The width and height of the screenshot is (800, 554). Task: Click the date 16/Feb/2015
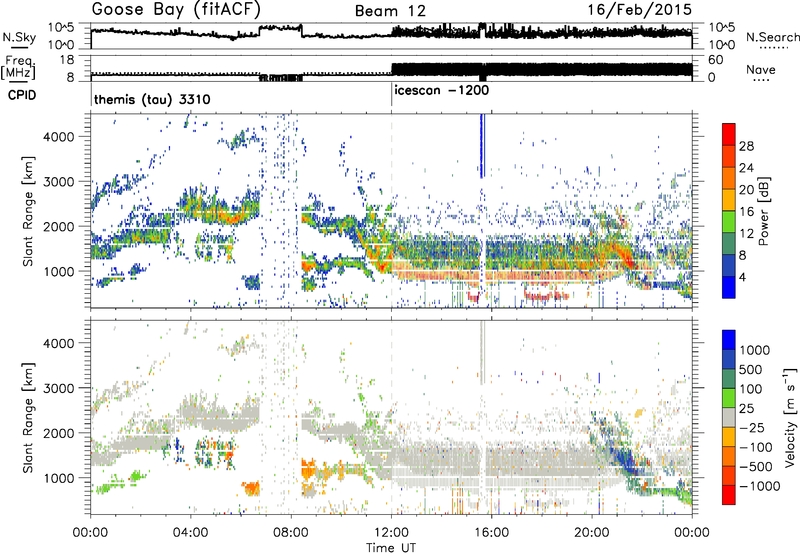[x=640, y=9]
